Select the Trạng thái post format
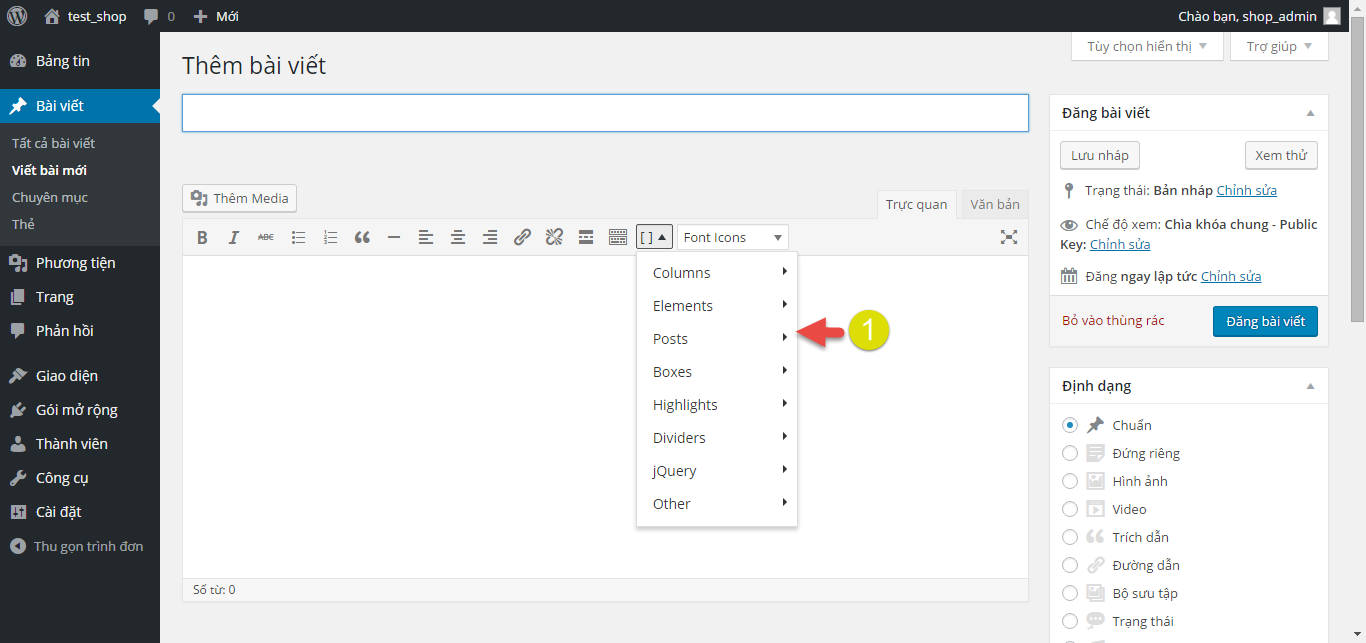The width and height of the screenshot is (1366, 643). [1070, 621]
